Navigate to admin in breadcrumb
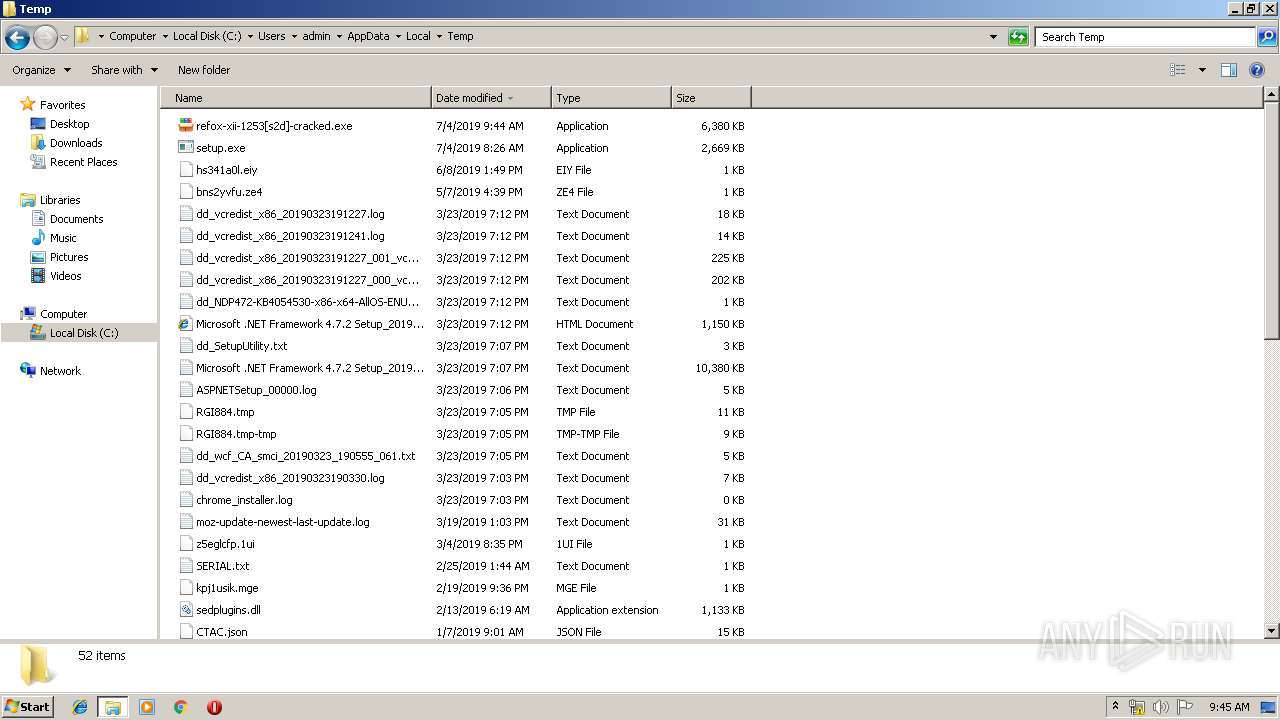Image resolution: width=1280 pixels, height=720 pixels. coord(316,36)
